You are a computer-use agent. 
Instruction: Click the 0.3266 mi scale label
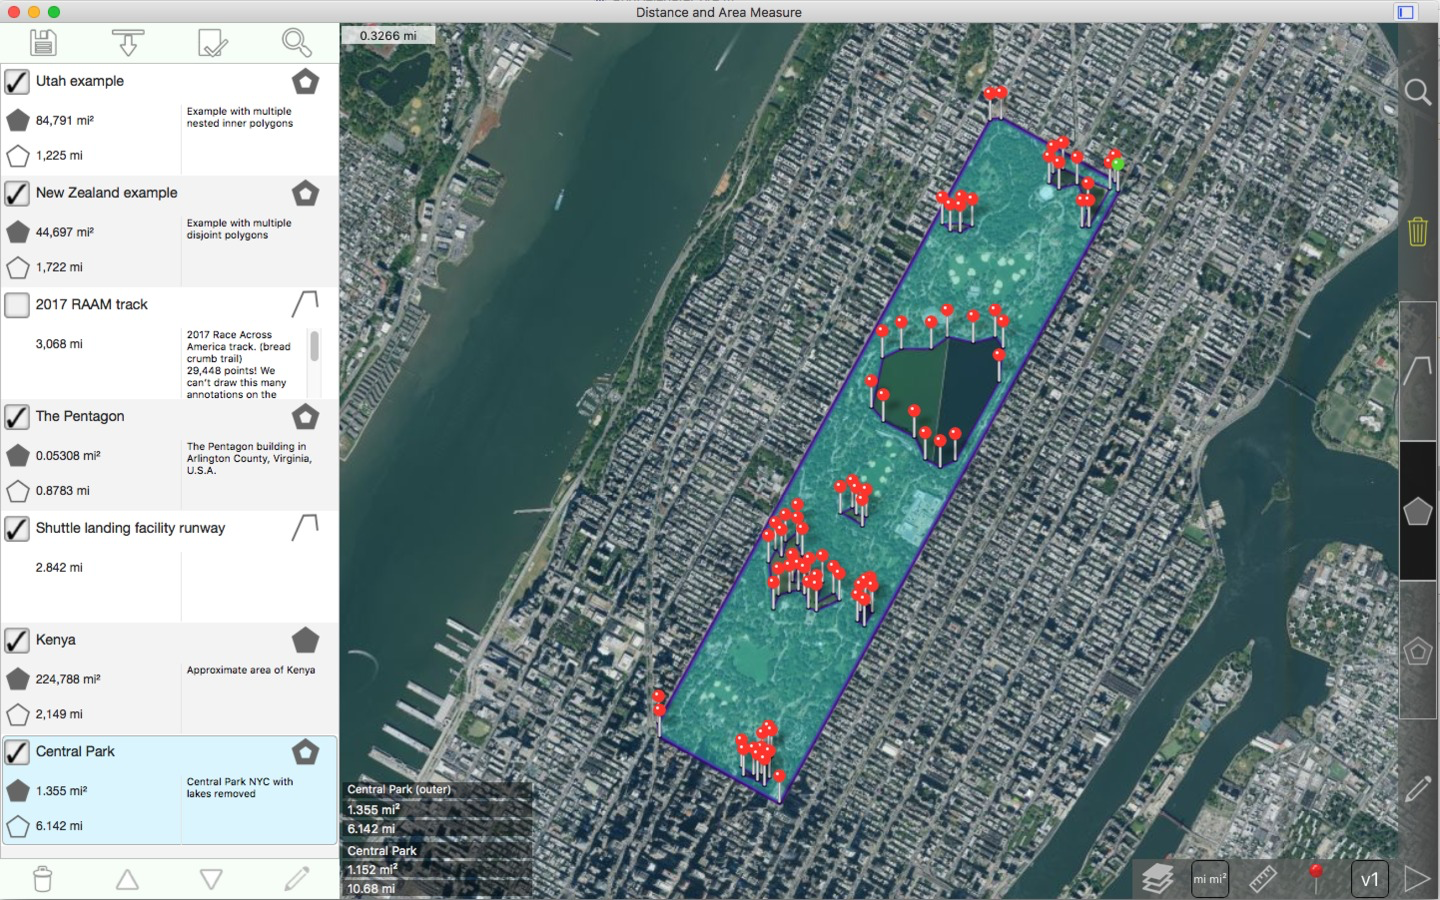point(388,35)
